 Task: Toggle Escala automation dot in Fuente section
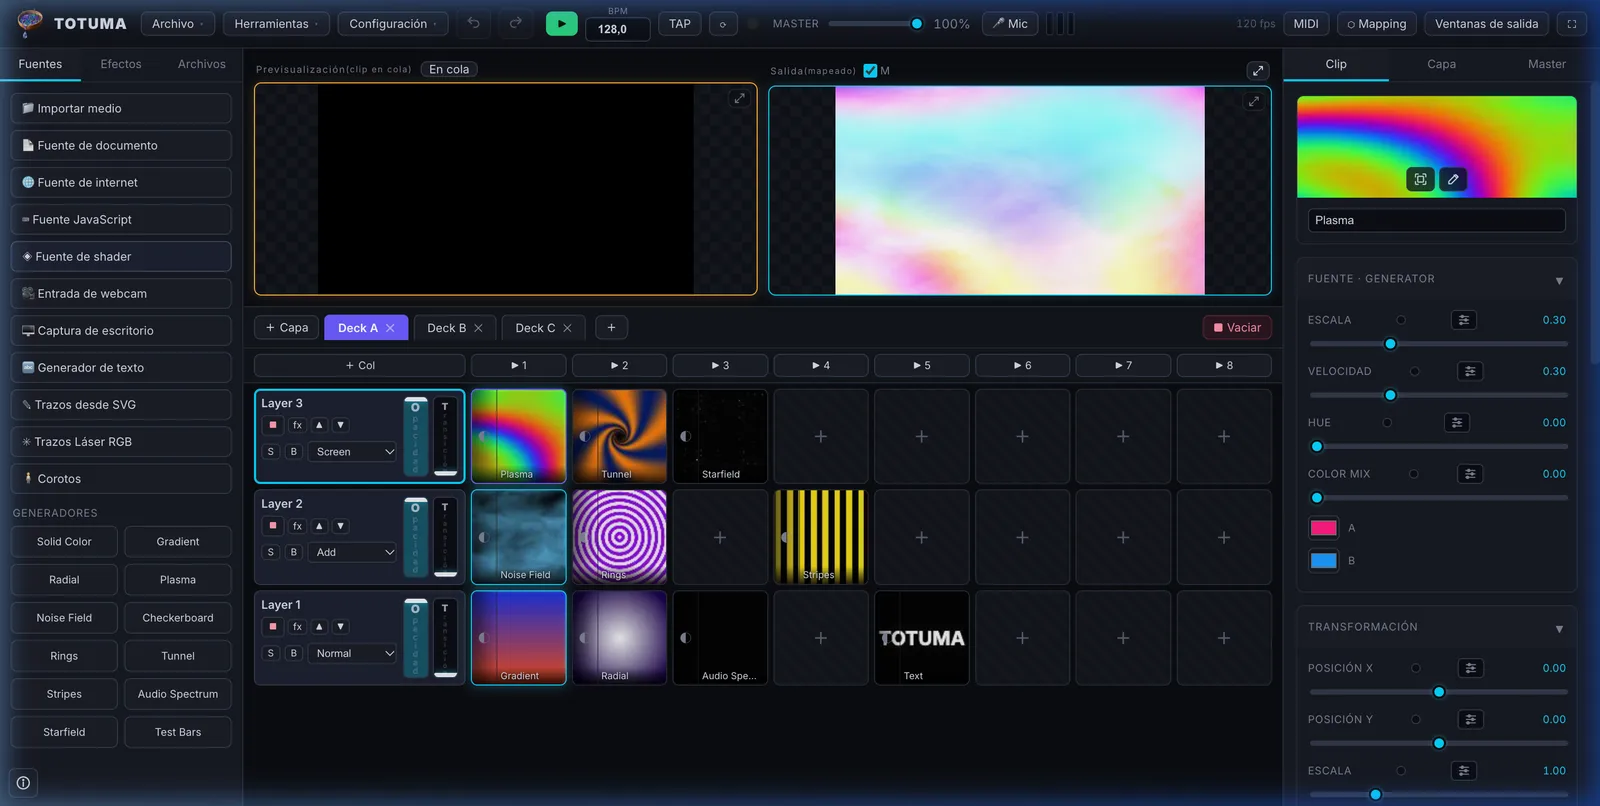click(1401, 320)
